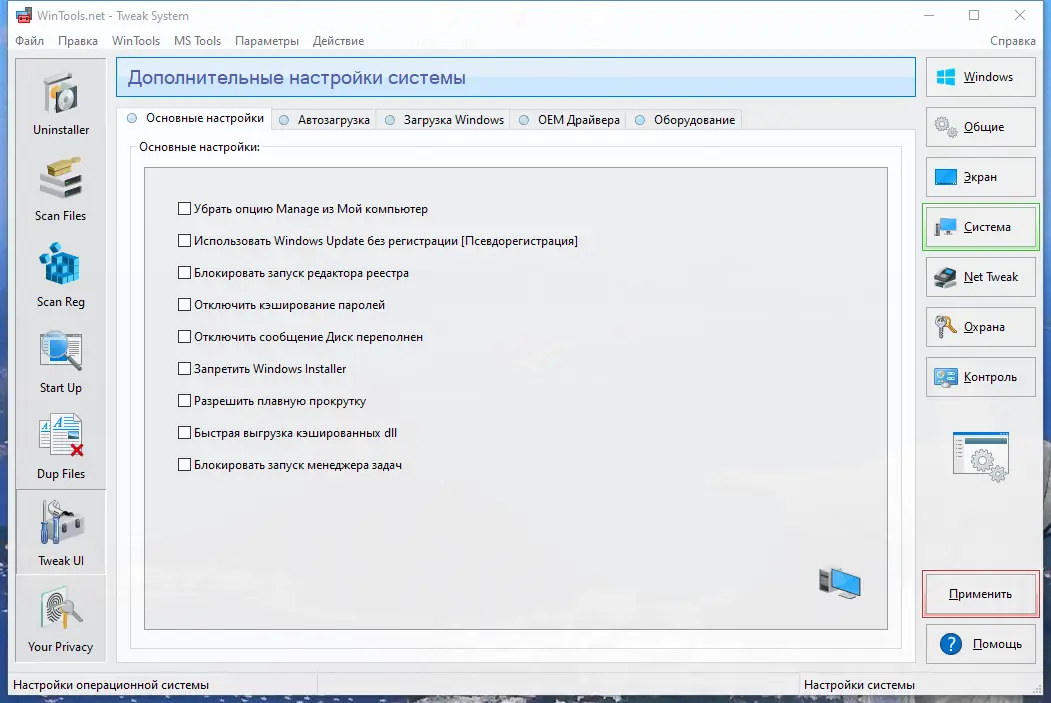Click the Настройки операционной системы status text

(111, 685)
